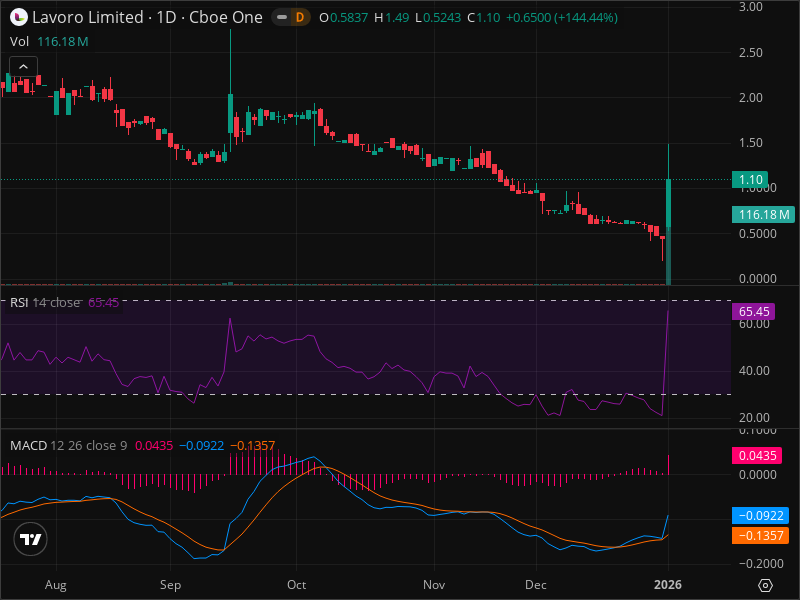Click the -0.2000 MACD scale value
Screen dimensions: 800x600
point(759,564)
